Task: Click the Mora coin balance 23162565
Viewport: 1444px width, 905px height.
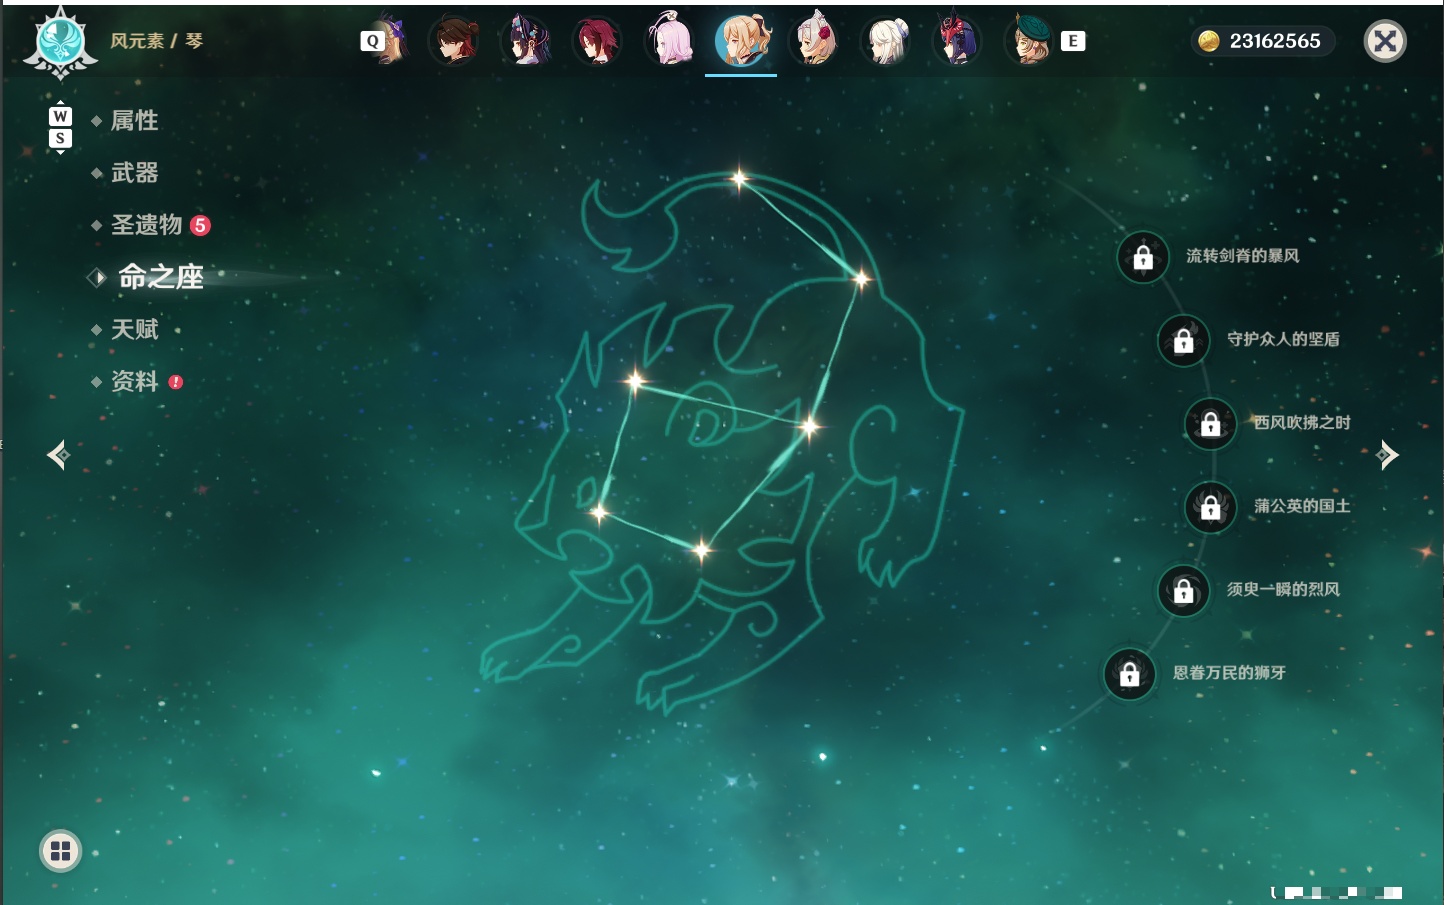Action: (x=1262, y=41)
